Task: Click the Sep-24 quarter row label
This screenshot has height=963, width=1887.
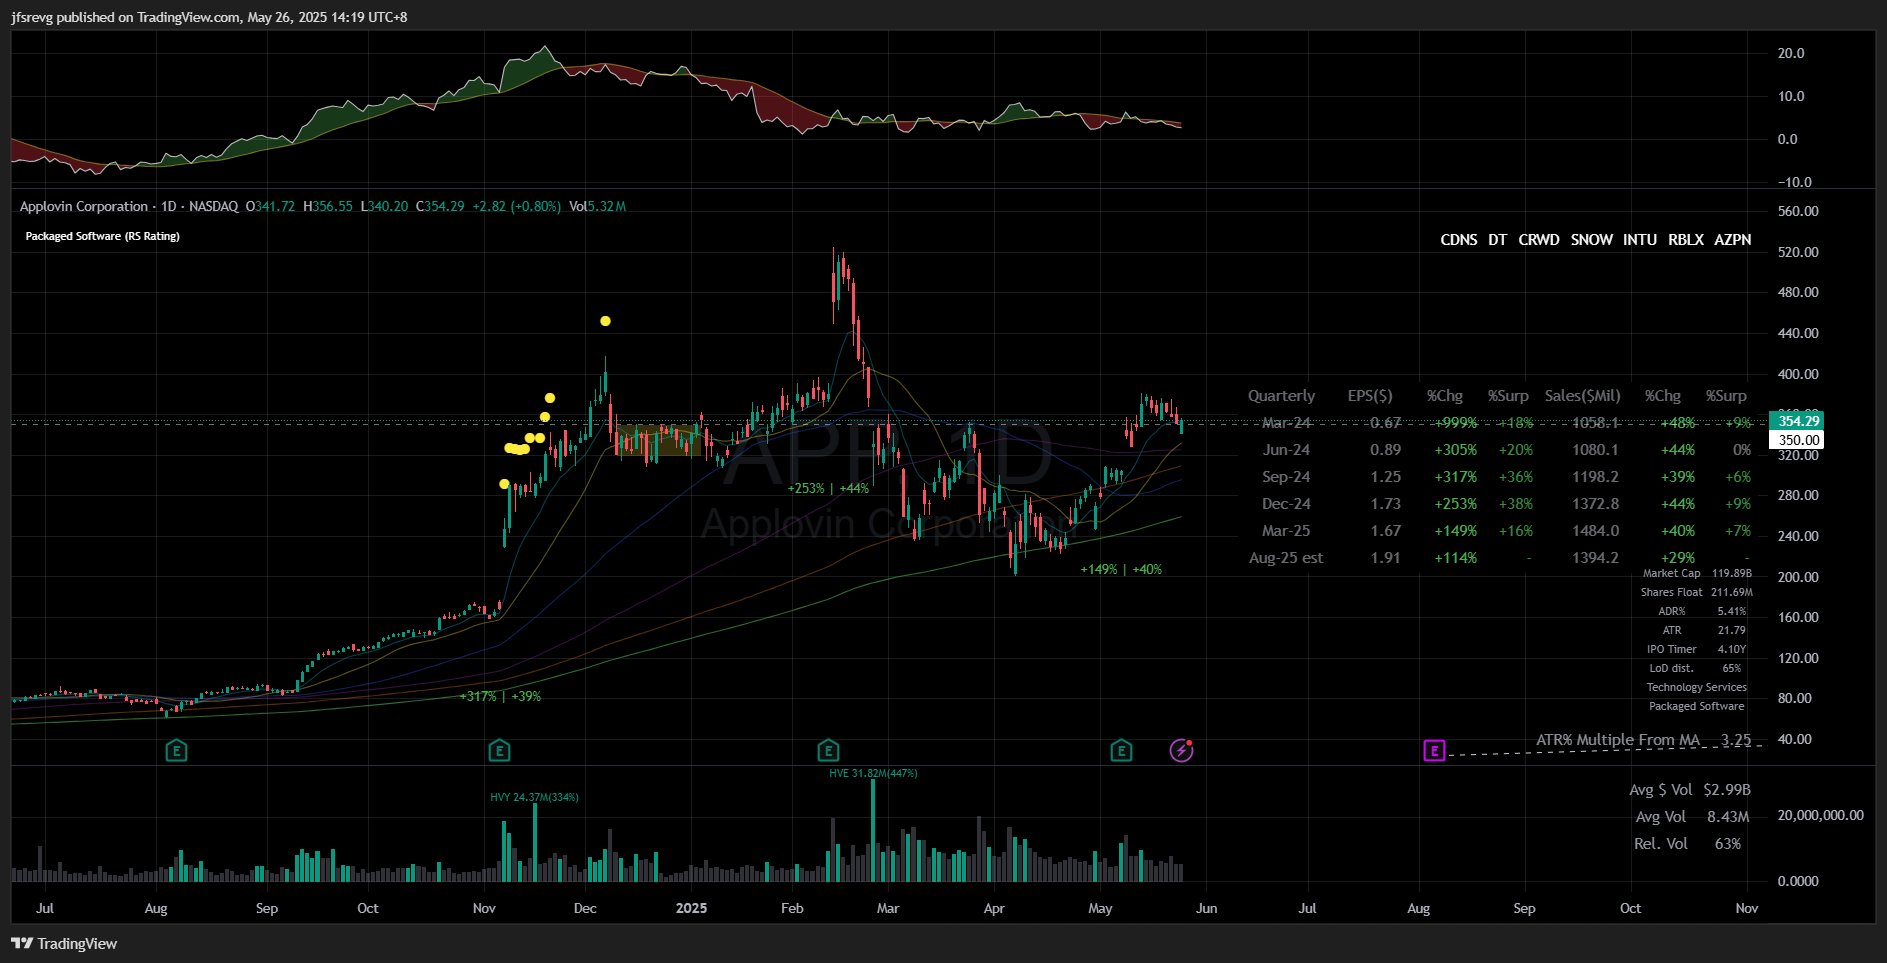Action: (1286, 477)
